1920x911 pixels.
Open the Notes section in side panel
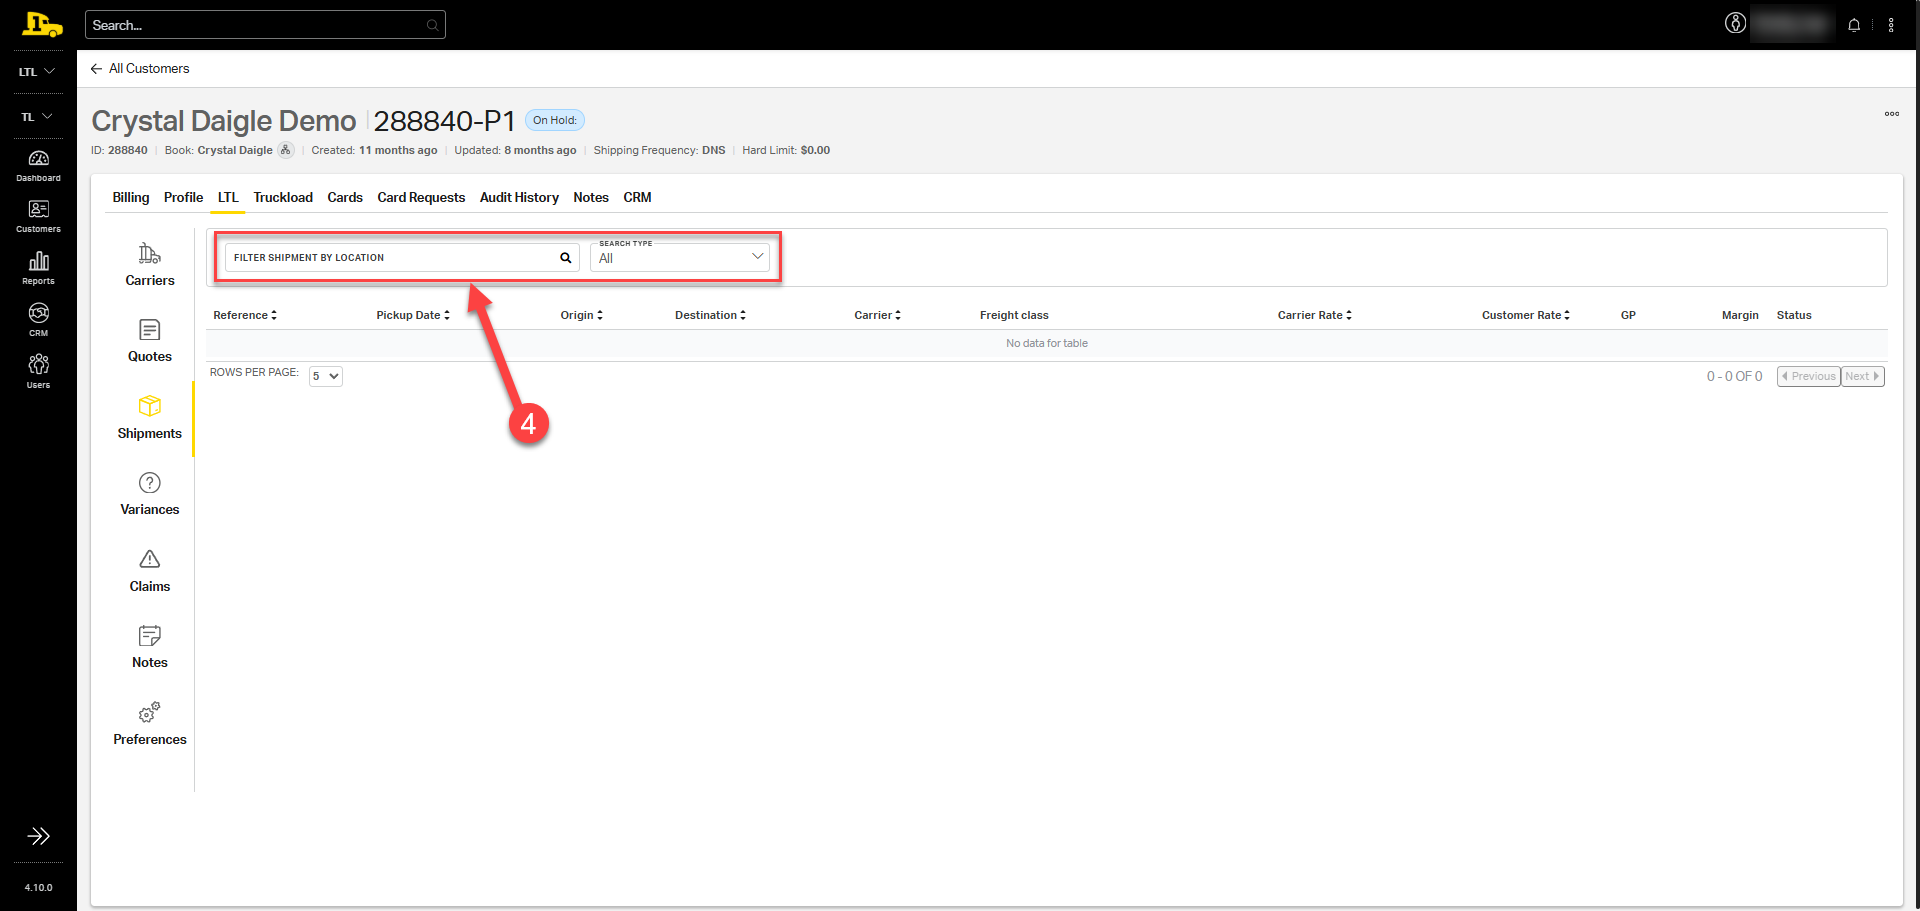150,647
